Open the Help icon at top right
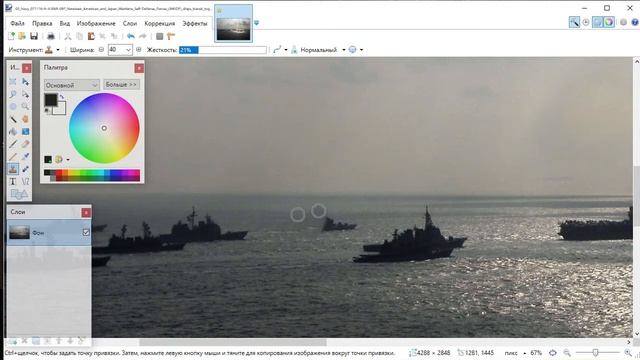Screen dimensions: 640x360 [x=635, y=22]
